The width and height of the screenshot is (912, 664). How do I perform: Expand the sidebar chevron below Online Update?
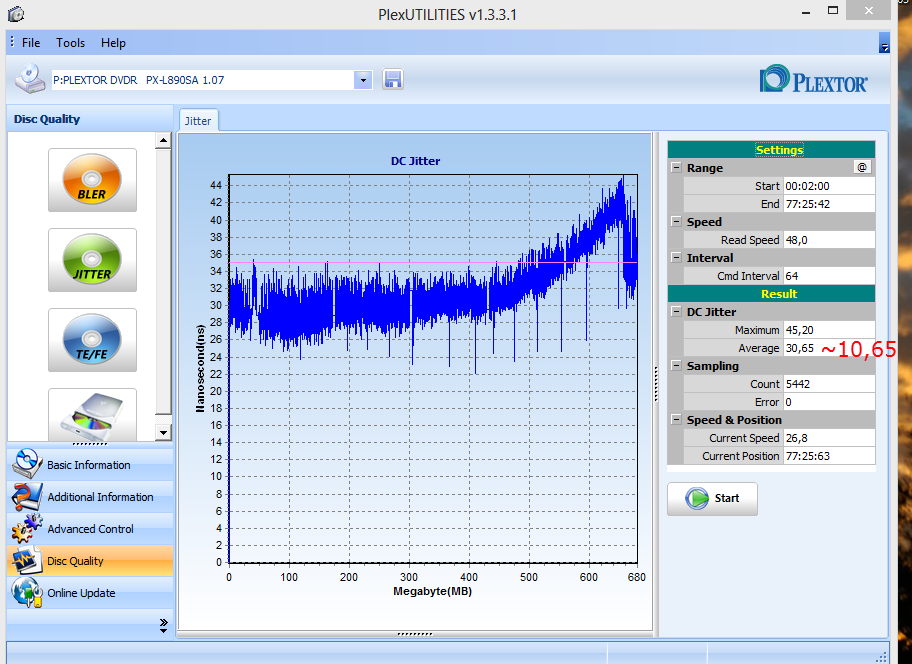[x=163, y=626]
